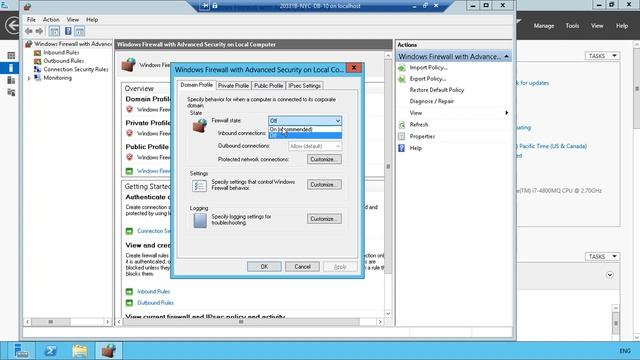
Task: Click the blue Help toolbar icon
Action: point(68,31)
